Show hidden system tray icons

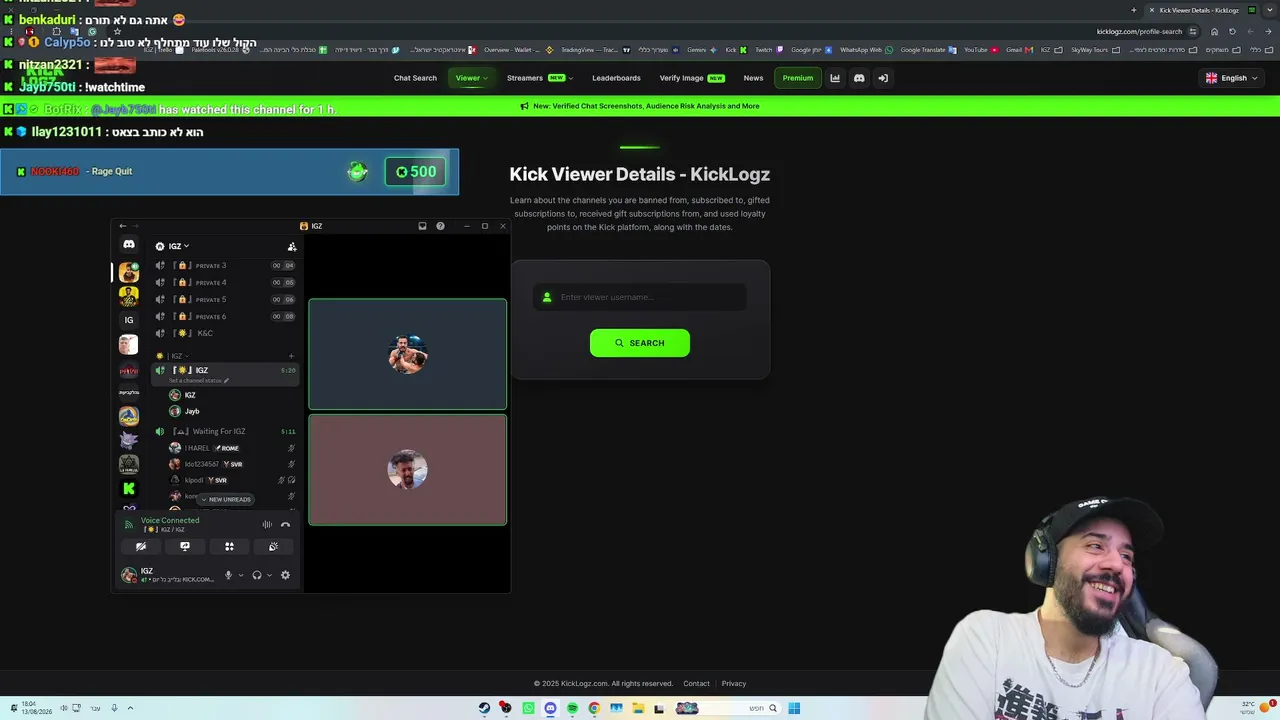point(130,708)
